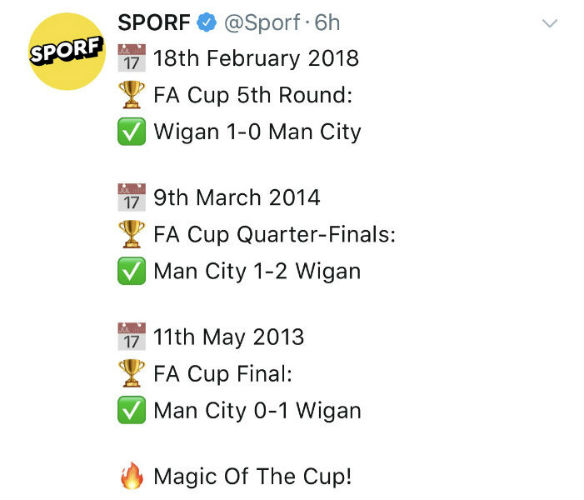Click calendar emoji beside 18th February 2018

click(132, 58)
